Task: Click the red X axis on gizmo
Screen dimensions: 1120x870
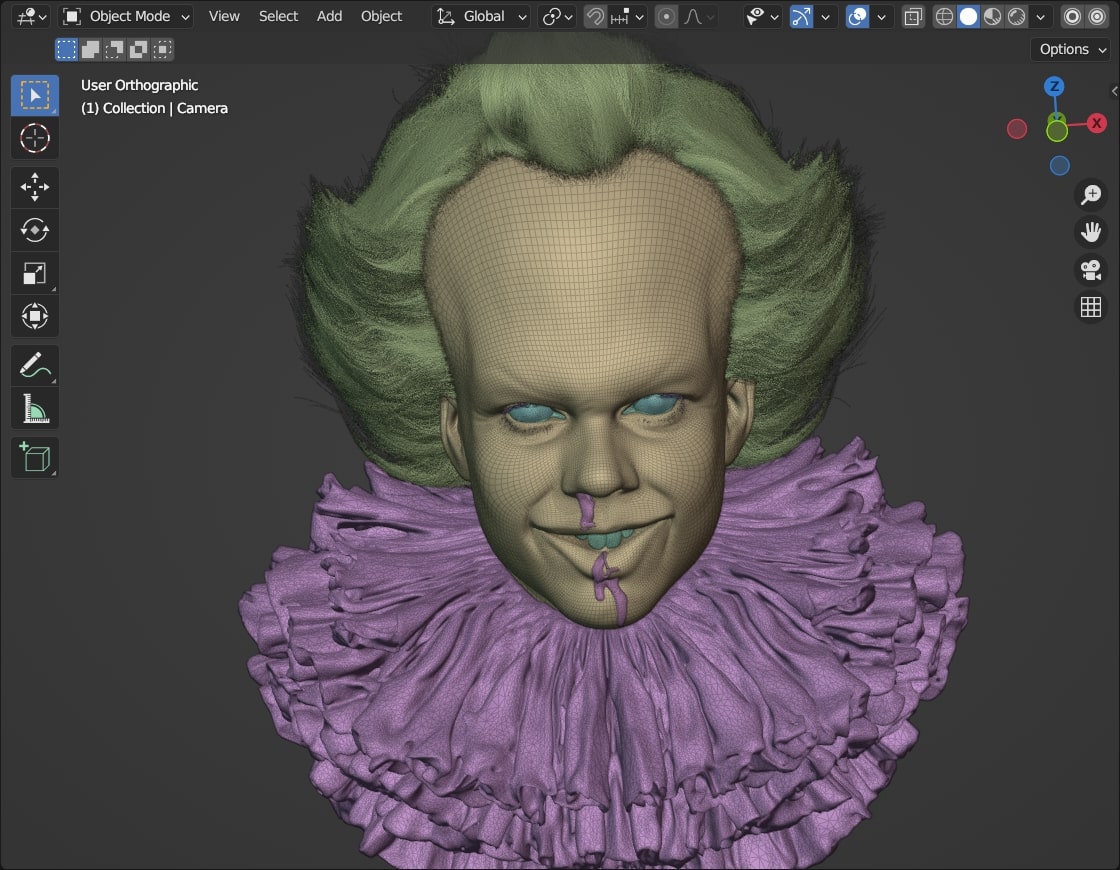Action: tap(1097, 123)
